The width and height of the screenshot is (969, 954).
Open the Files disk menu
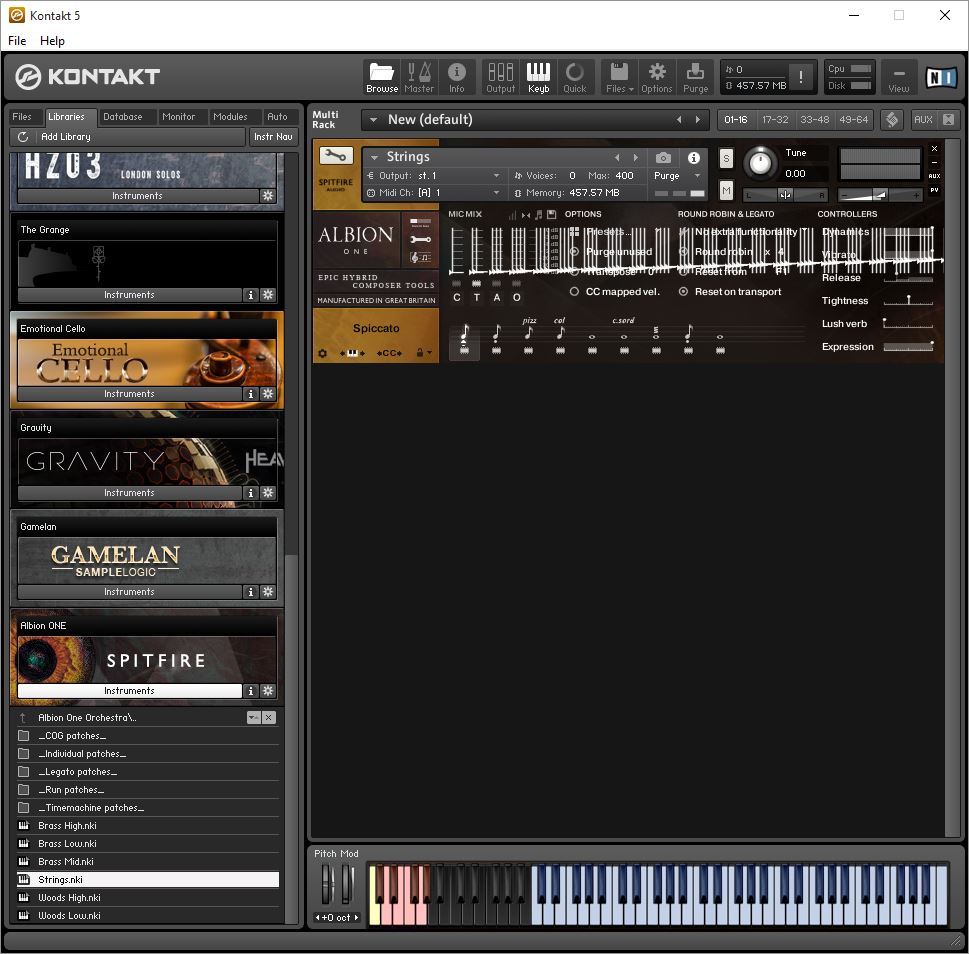[x=619, y=77]
